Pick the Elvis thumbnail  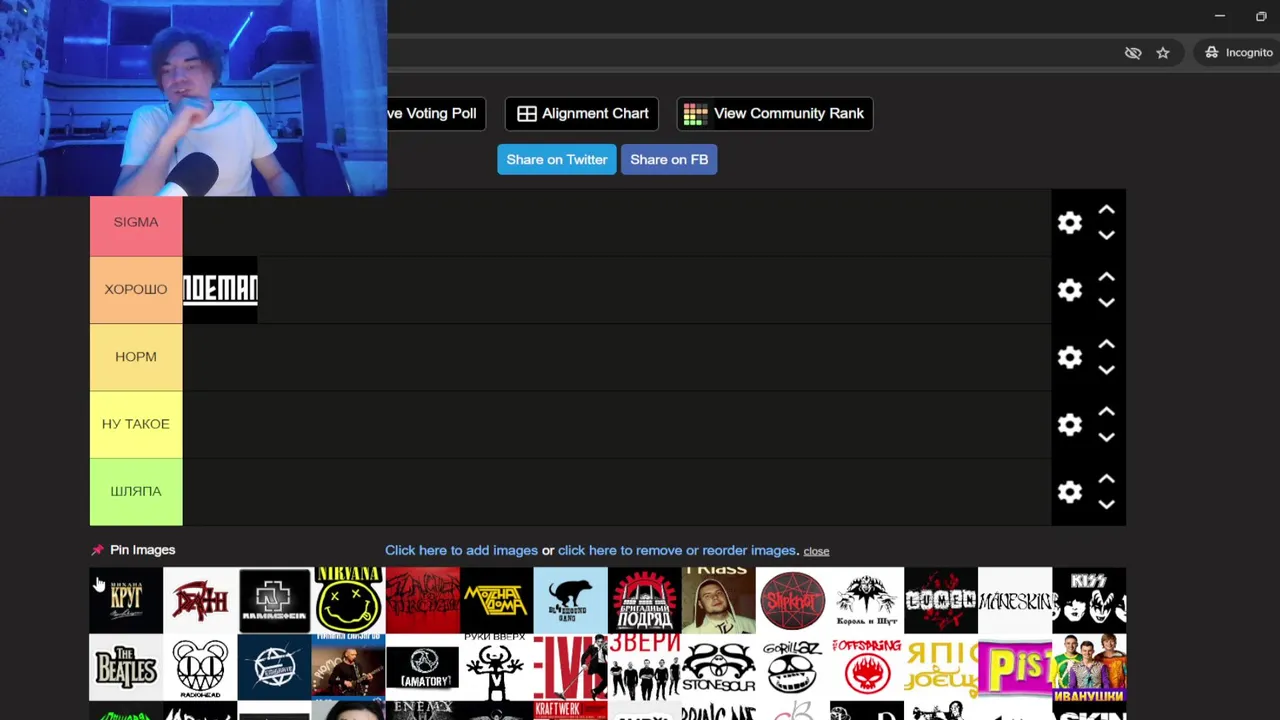570,667
